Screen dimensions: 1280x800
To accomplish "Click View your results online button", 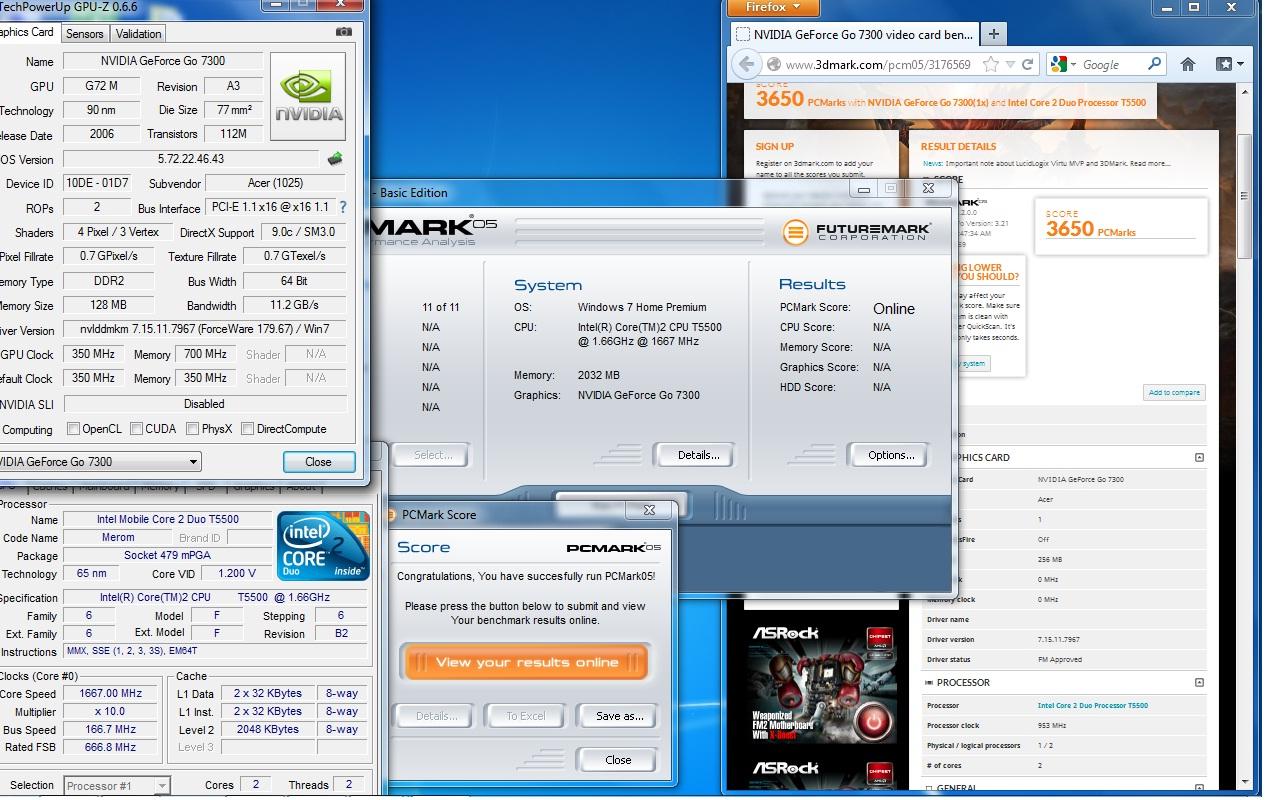I will 526,662.
